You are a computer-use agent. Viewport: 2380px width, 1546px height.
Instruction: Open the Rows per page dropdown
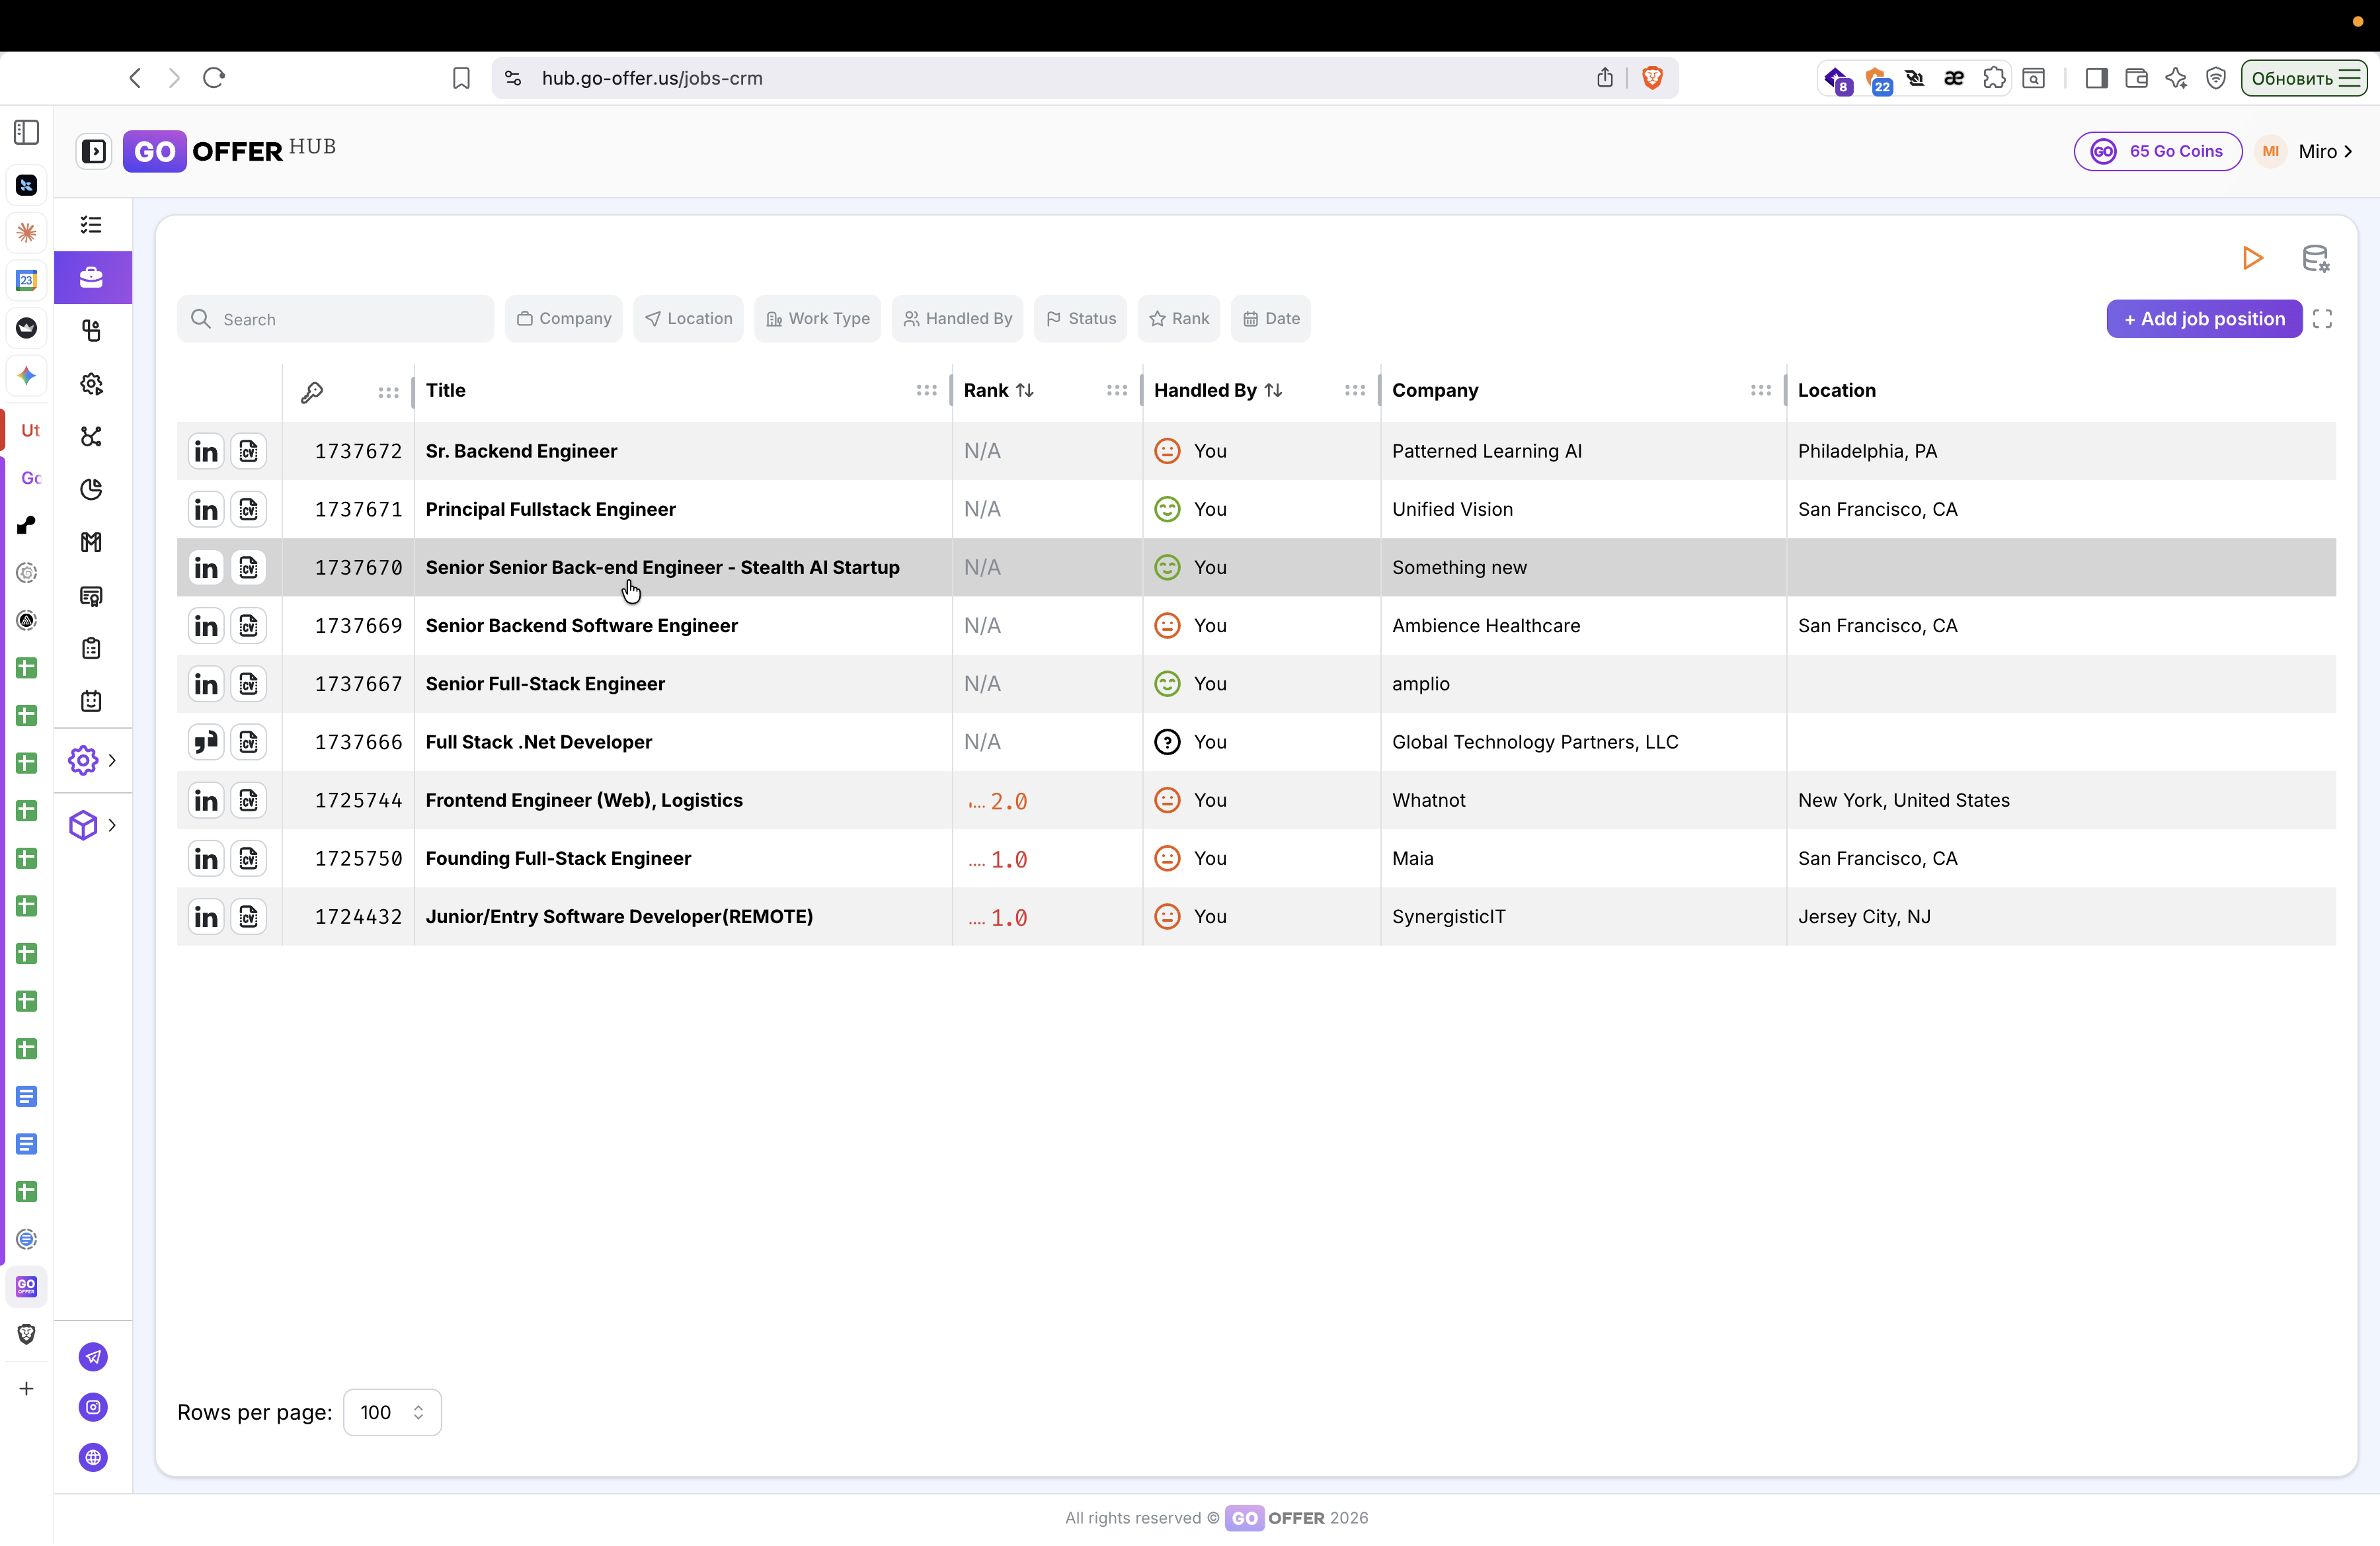[x=392, y=1412]
